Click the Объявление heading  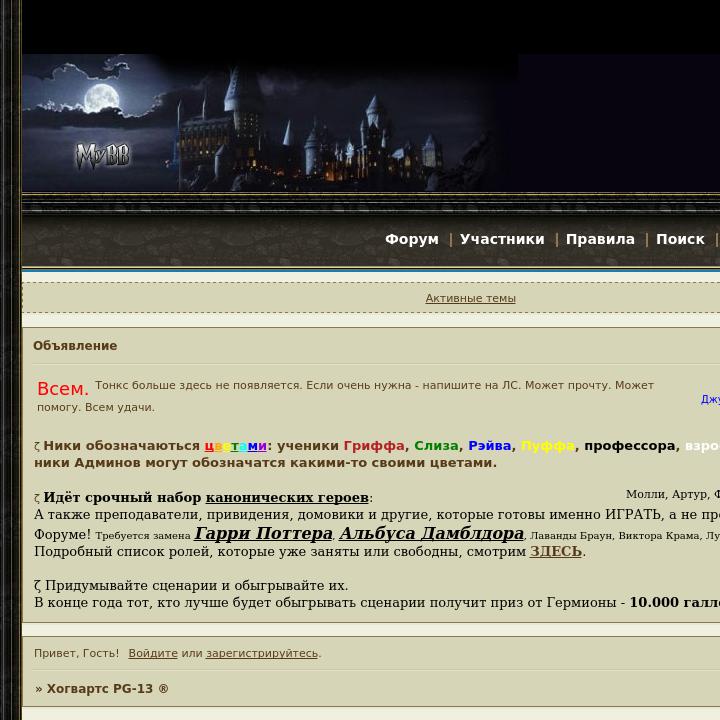point(75,346)
